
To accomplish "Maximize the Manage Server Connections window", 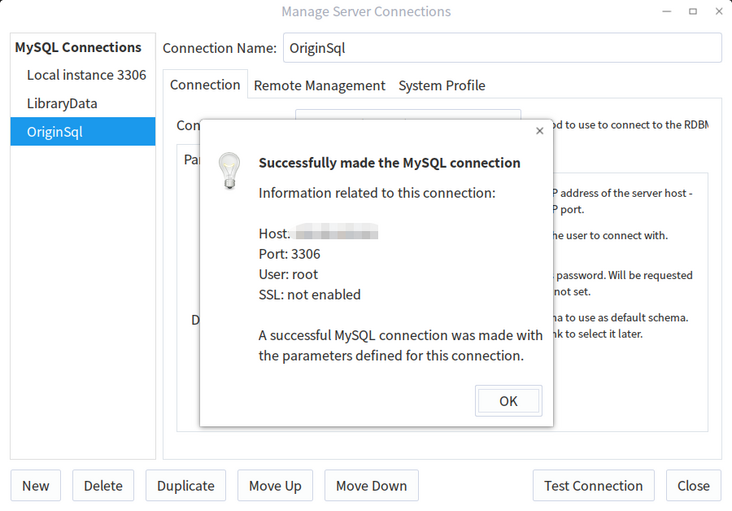I will point(692,12).
